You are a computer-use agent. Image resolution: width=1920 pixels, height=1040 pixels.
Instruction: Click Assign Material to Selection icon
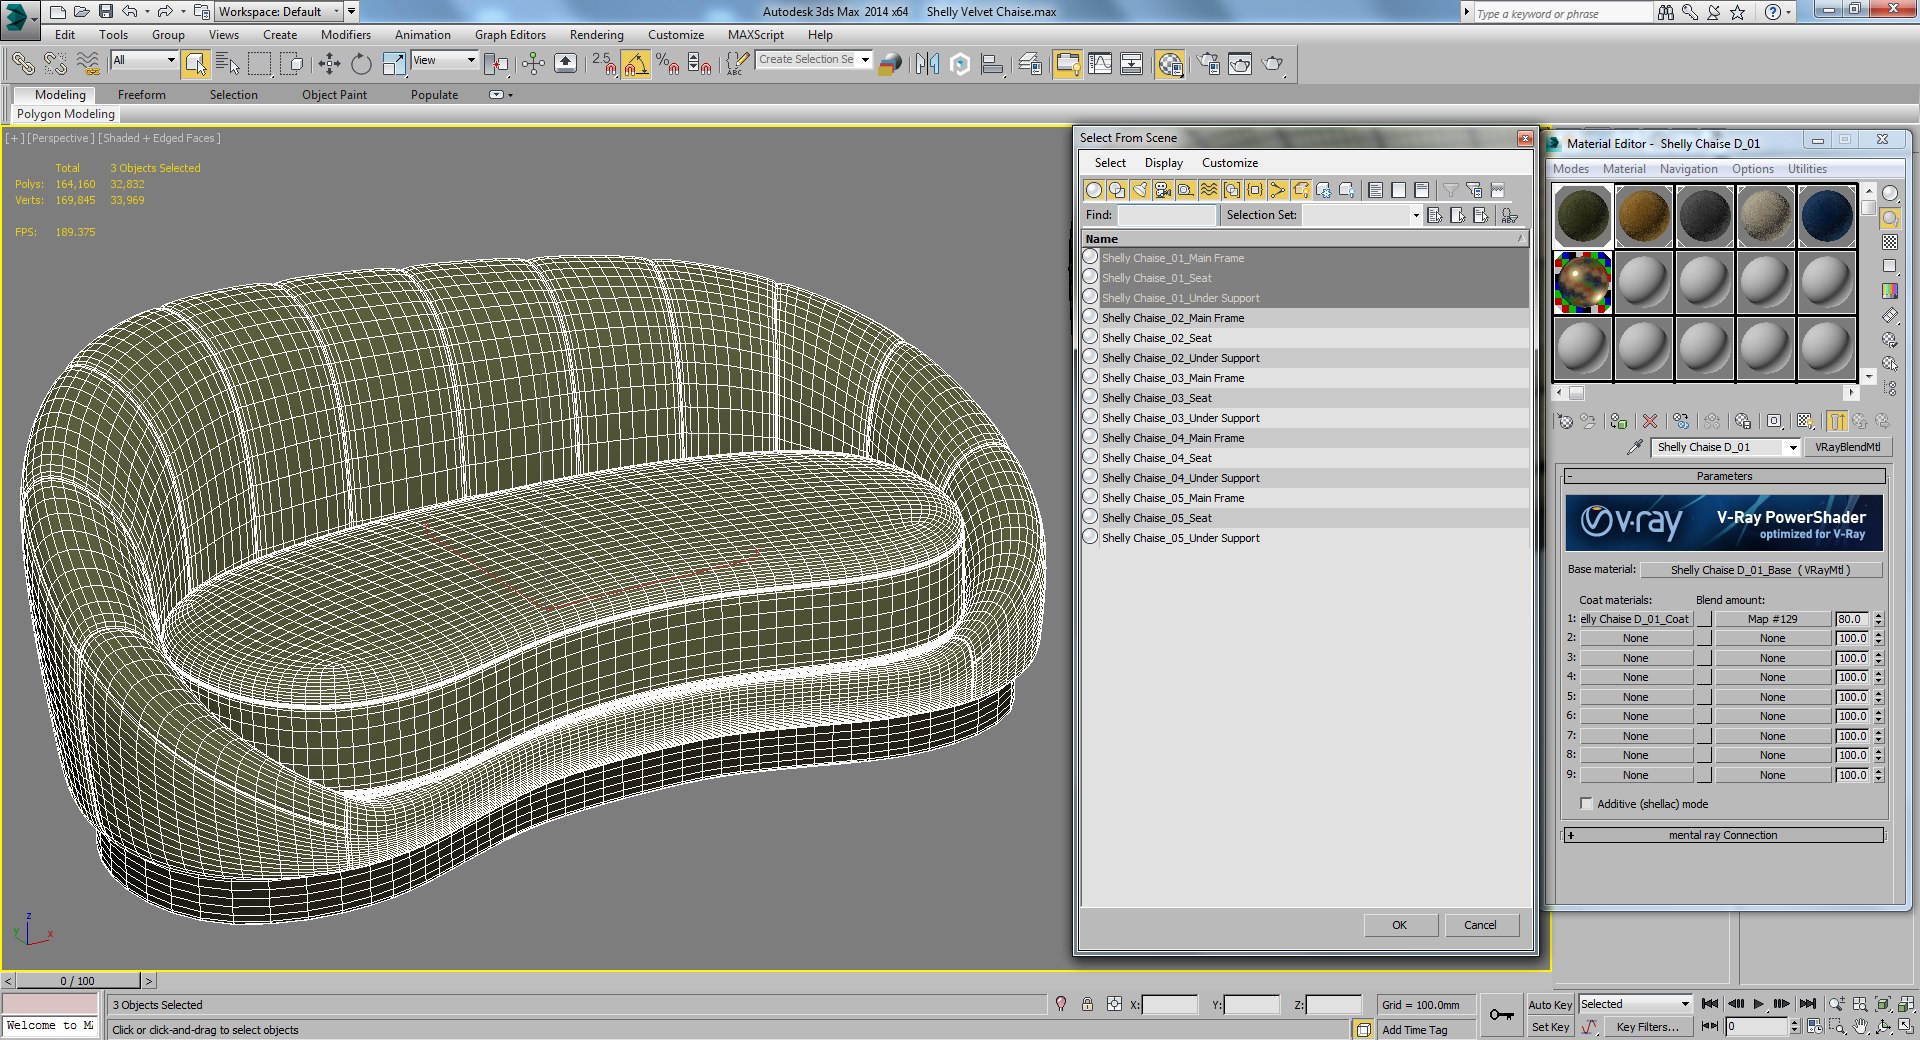pyautogui.click(x=1619, y=421)
